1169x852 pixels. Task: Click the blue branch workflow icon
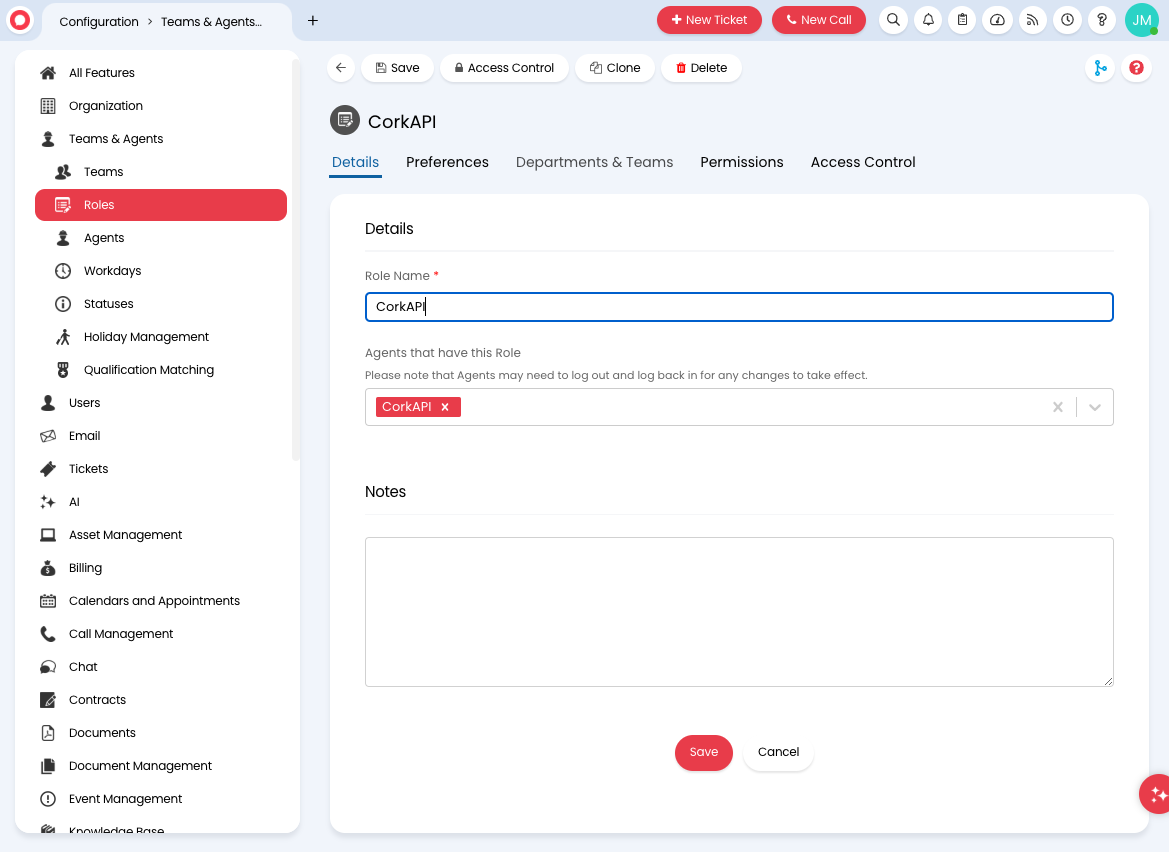(x=1100, y=68)
